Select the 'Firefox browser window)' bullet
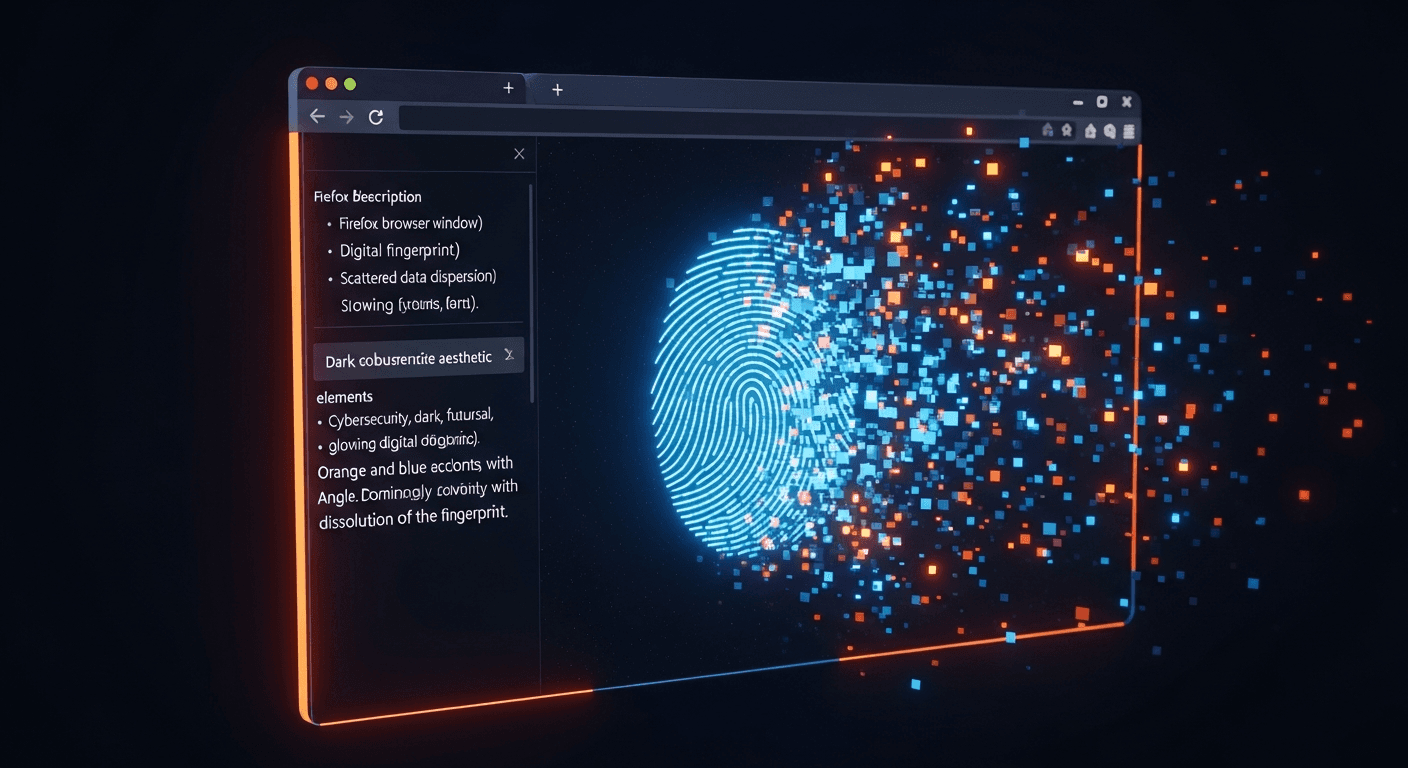The width and height of the screenshot is (1408, 768). (411, 223)
